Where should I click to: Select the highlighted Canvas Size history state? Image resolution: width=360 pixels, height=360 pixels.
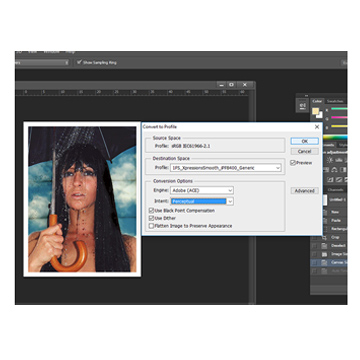(x=329, y=263)
